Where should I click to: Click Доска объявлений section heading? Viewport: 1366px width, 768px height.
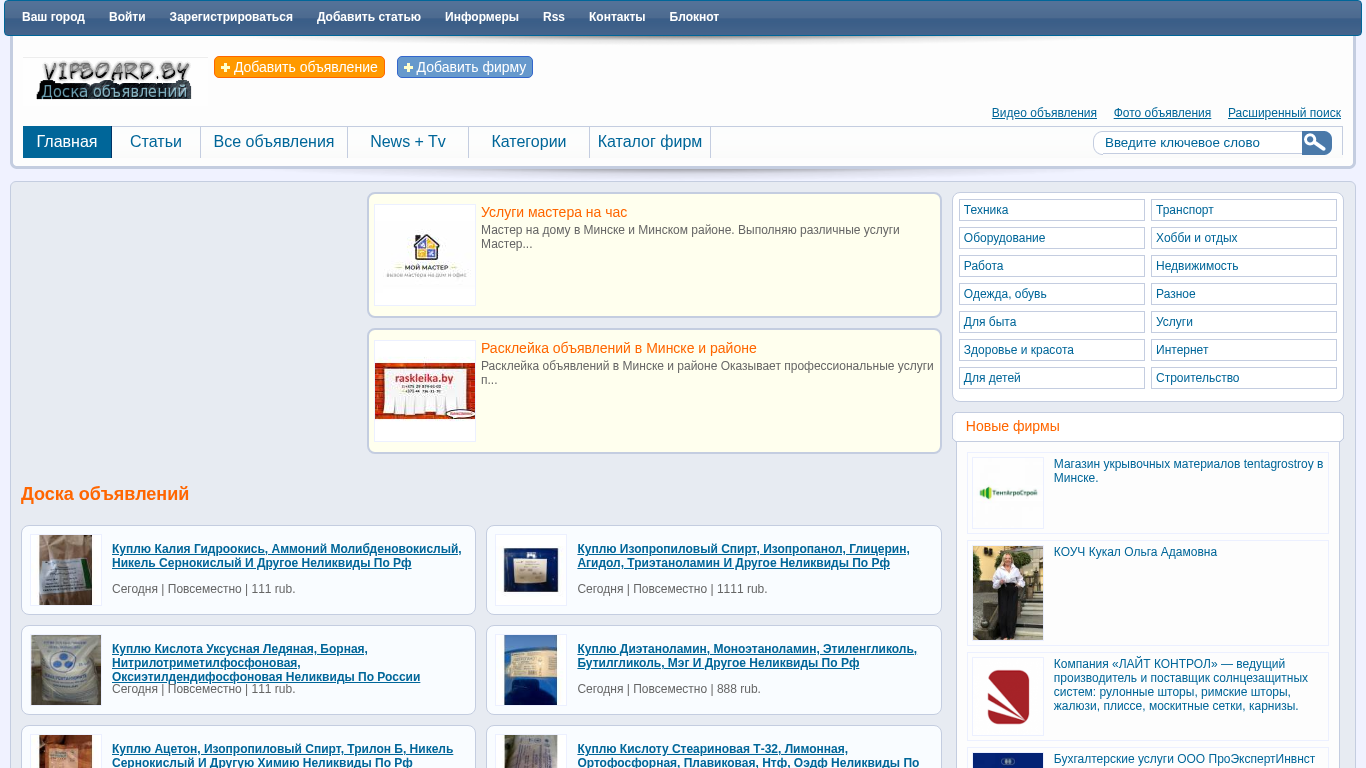(x=105, y=494)
